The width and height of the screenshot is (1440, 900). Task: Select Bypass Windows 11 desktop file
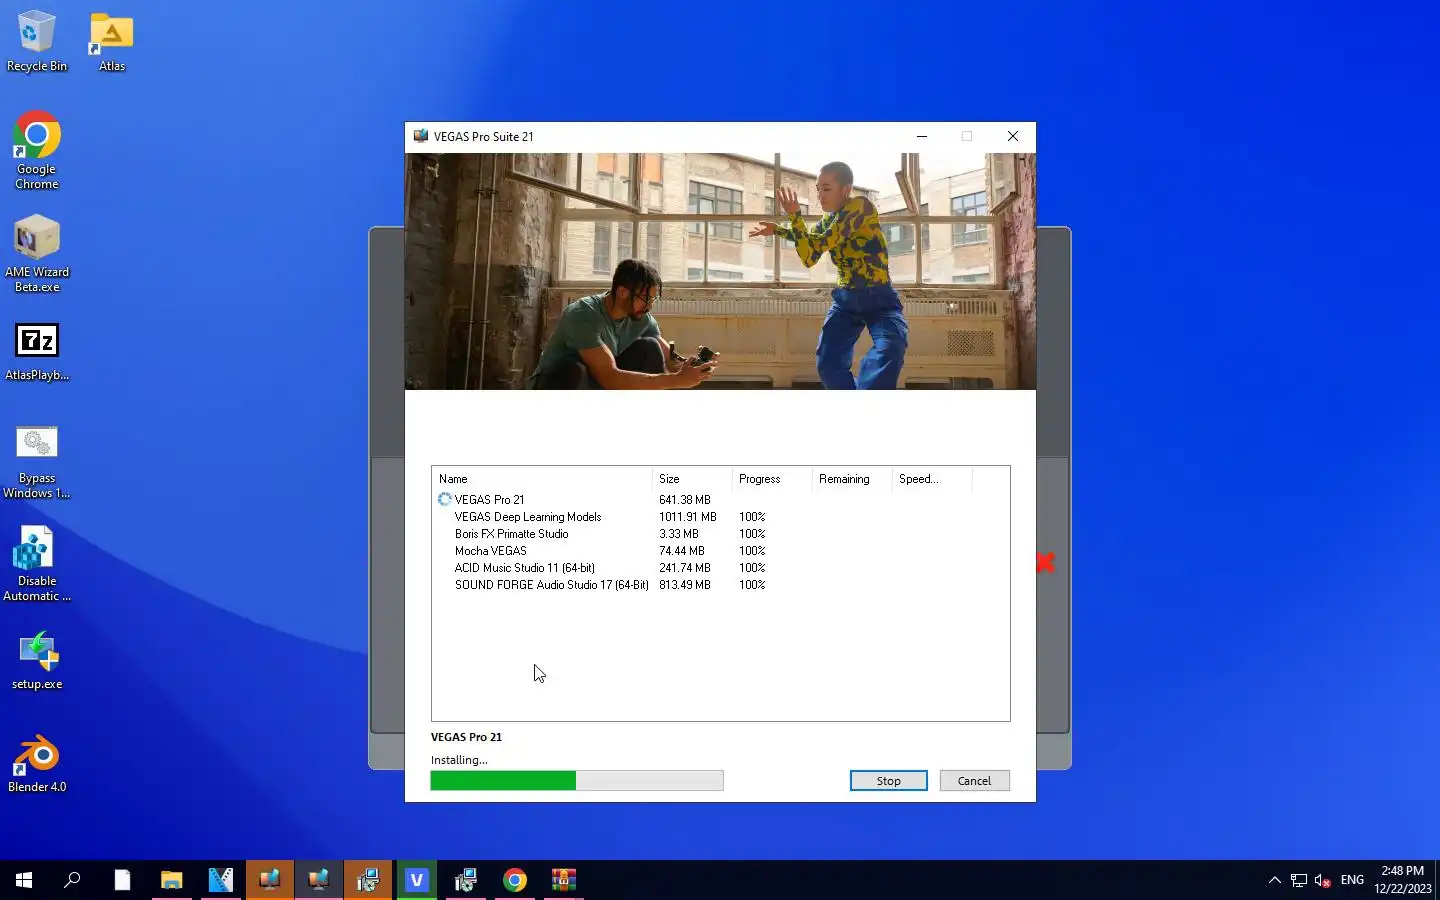tap(37, 462)
